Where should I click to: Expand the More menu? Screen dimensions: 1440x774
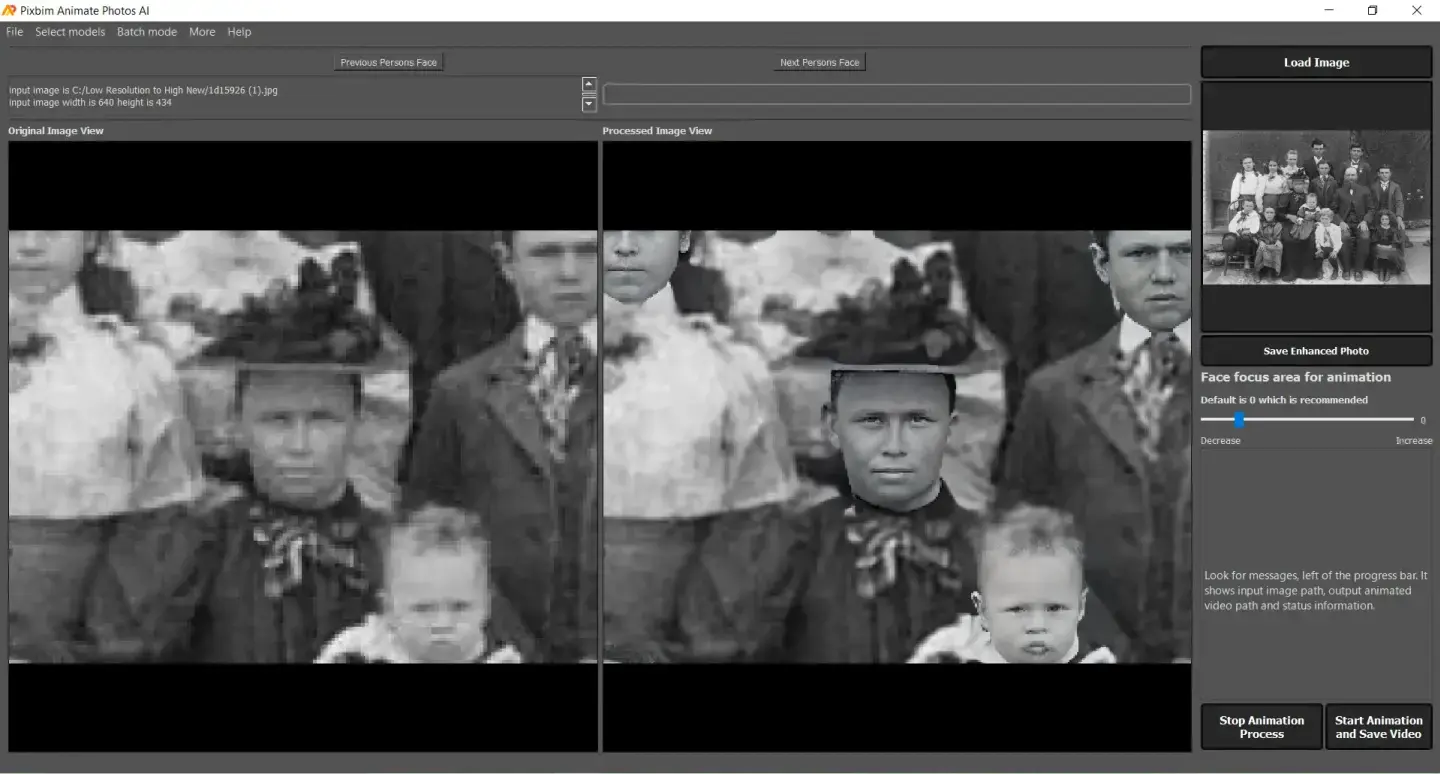(x=202, y=32)
